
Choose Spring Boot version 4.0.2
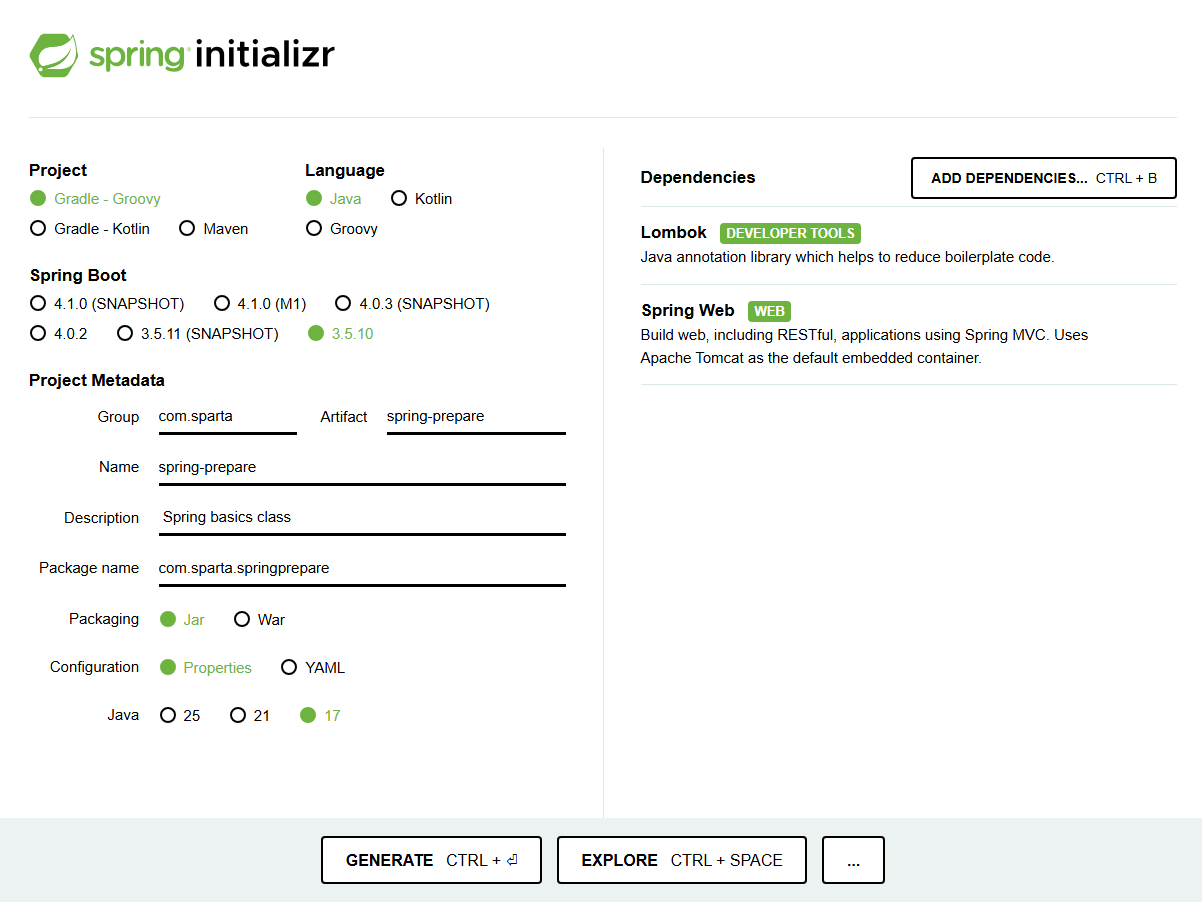tap(59, 333)
